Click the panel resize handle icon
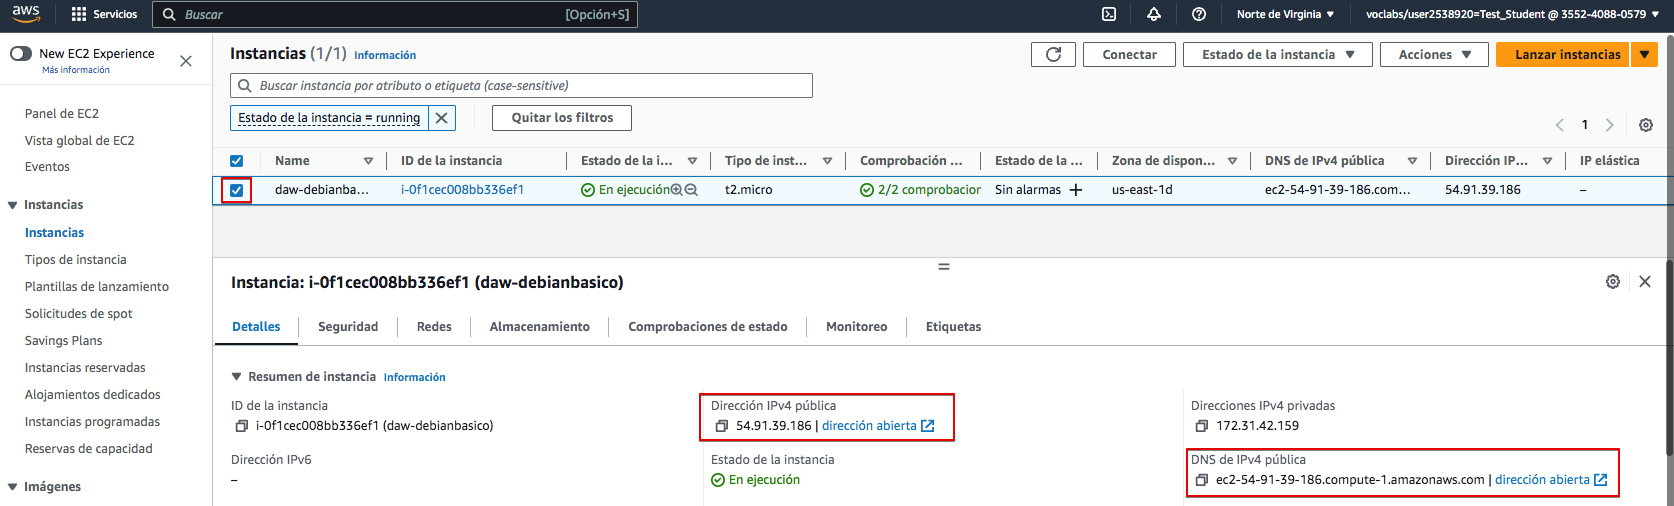Viewport: 1674px width, 506px height. (943, 267)
